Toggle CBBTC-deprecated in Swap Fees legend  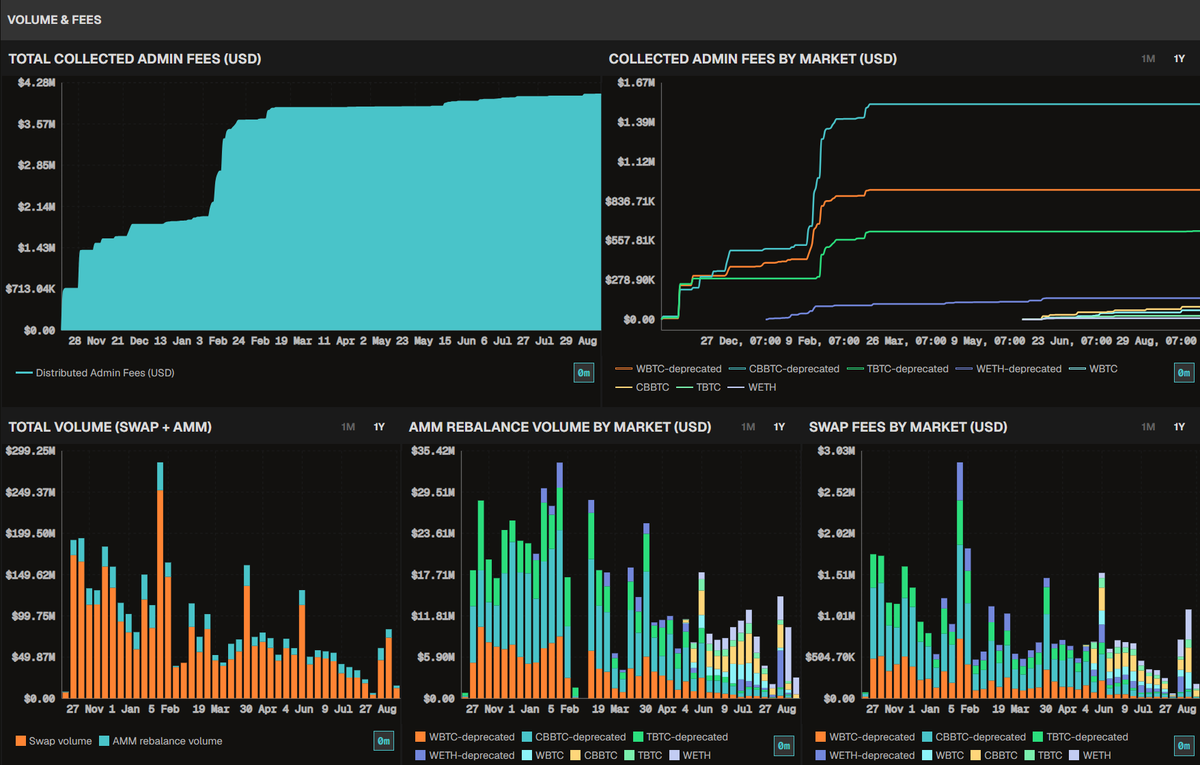pos(974,737)
